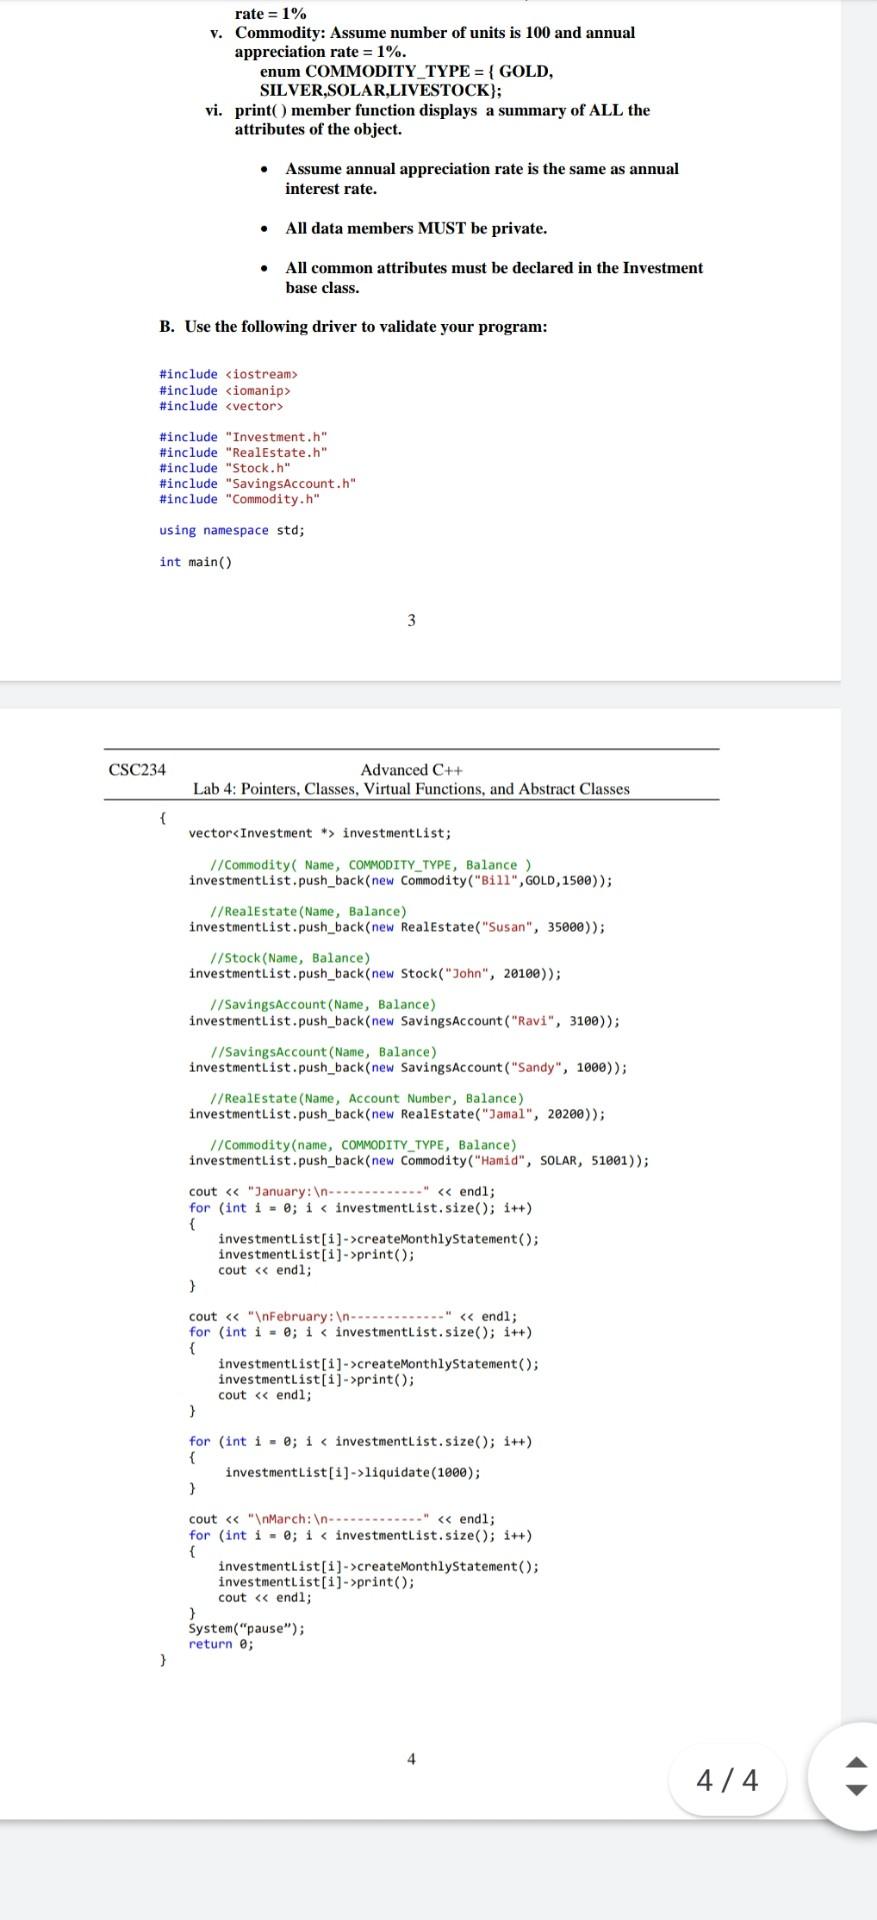The image size is (877, 1920).
Task: Select the line "#include <iostream>"
Action: (x=229, y=374)
